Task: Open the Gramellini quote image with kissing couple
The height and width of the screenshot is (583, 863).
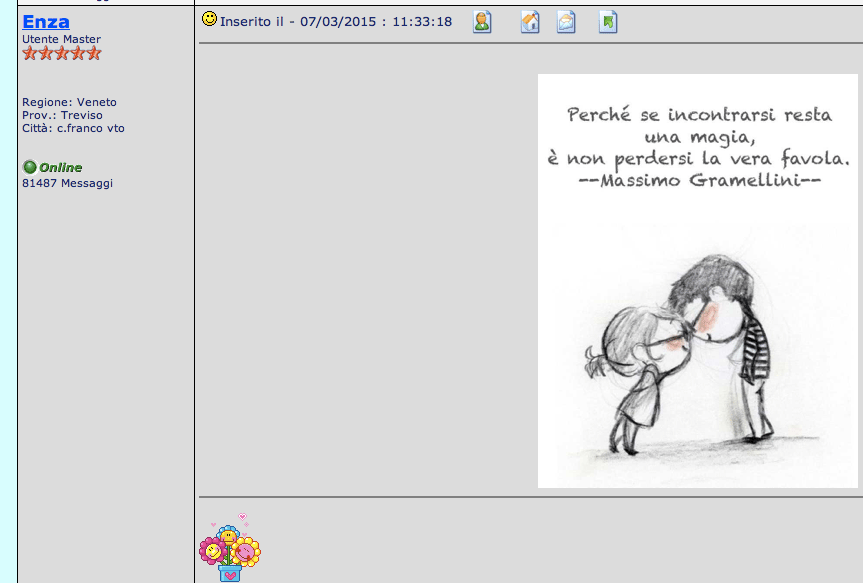Action: point(697,281)
